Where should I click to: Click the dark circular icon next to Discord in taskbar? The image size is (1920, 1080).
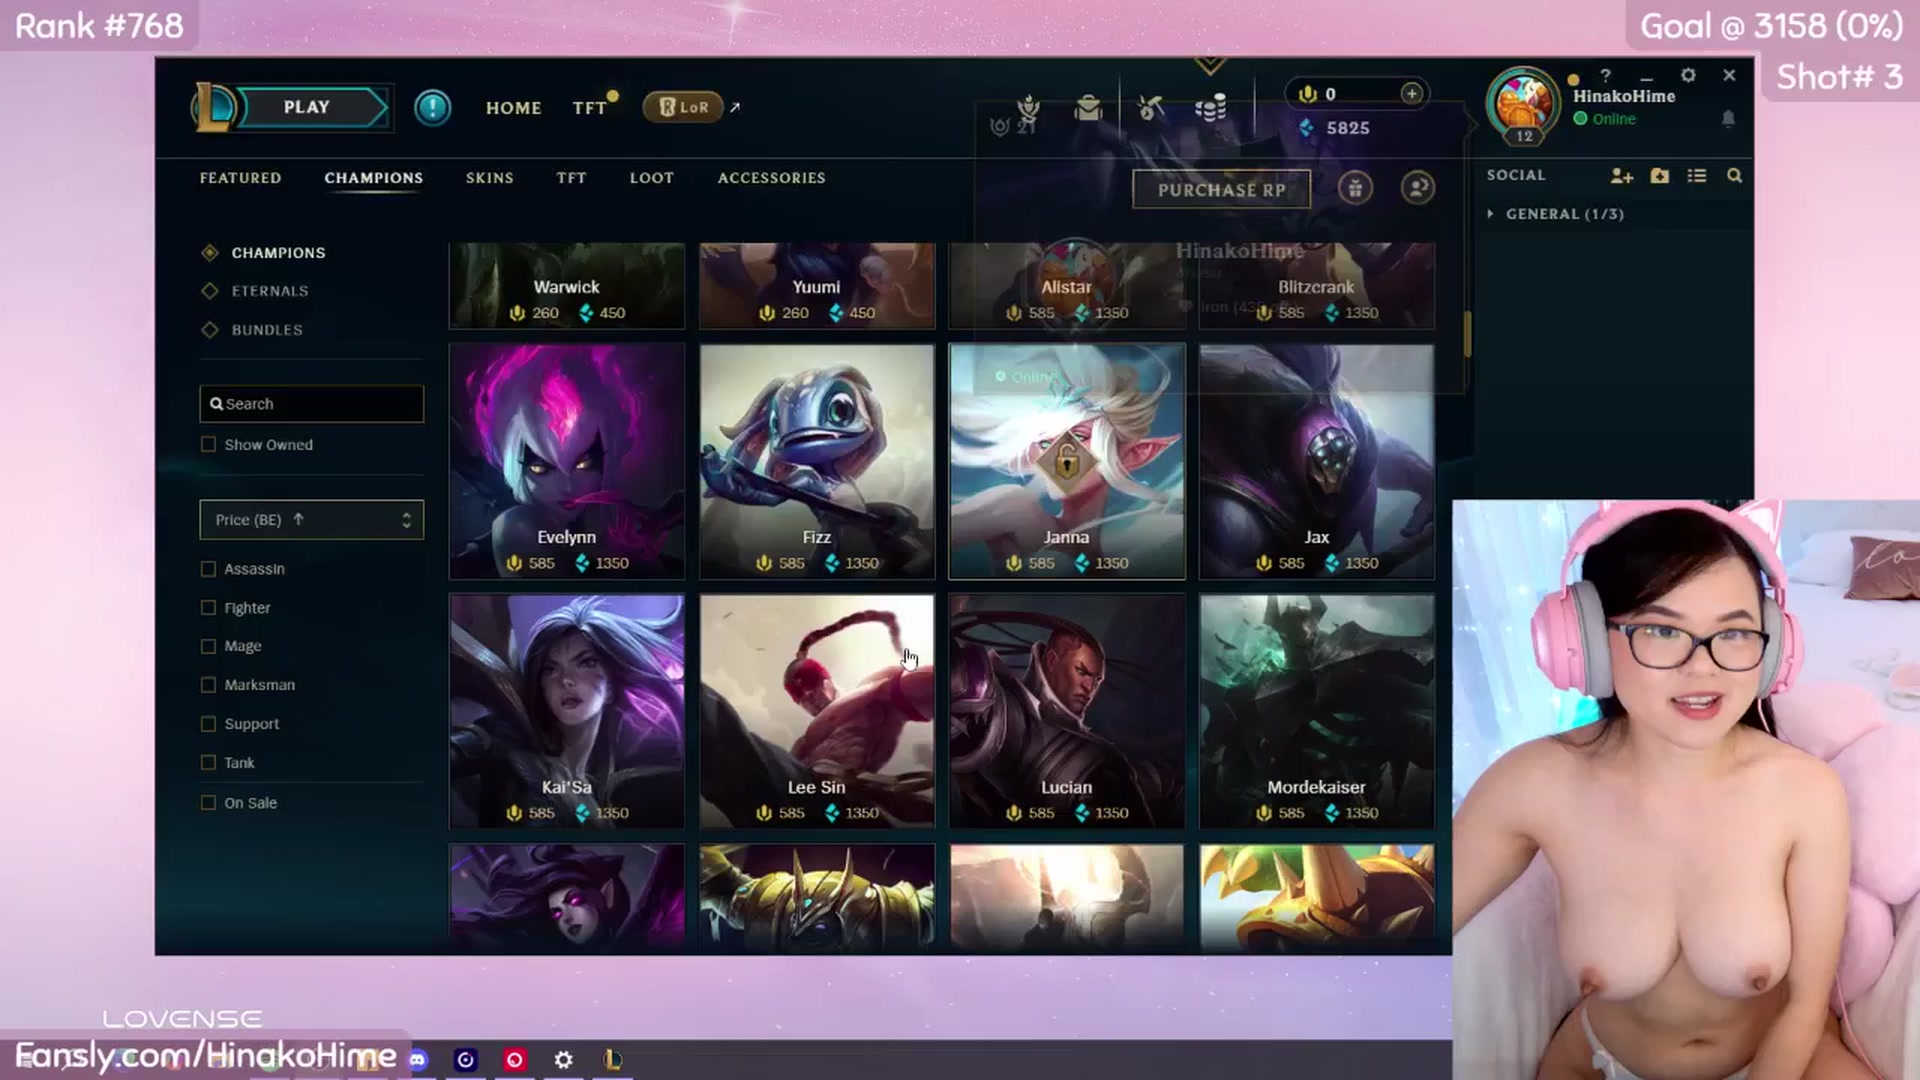(x=466, y=1060)
